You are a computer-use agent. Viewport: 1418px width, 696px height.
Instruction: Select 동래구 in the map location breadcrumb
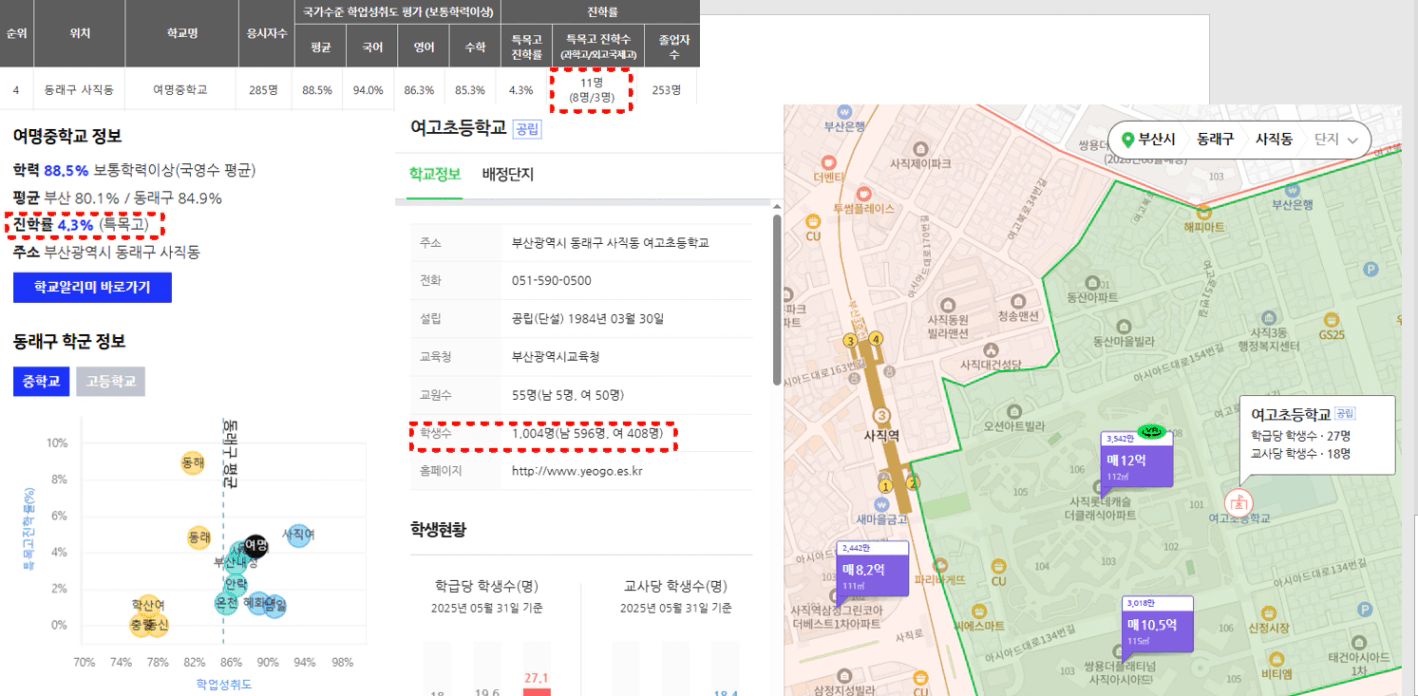pos(1215,139)
